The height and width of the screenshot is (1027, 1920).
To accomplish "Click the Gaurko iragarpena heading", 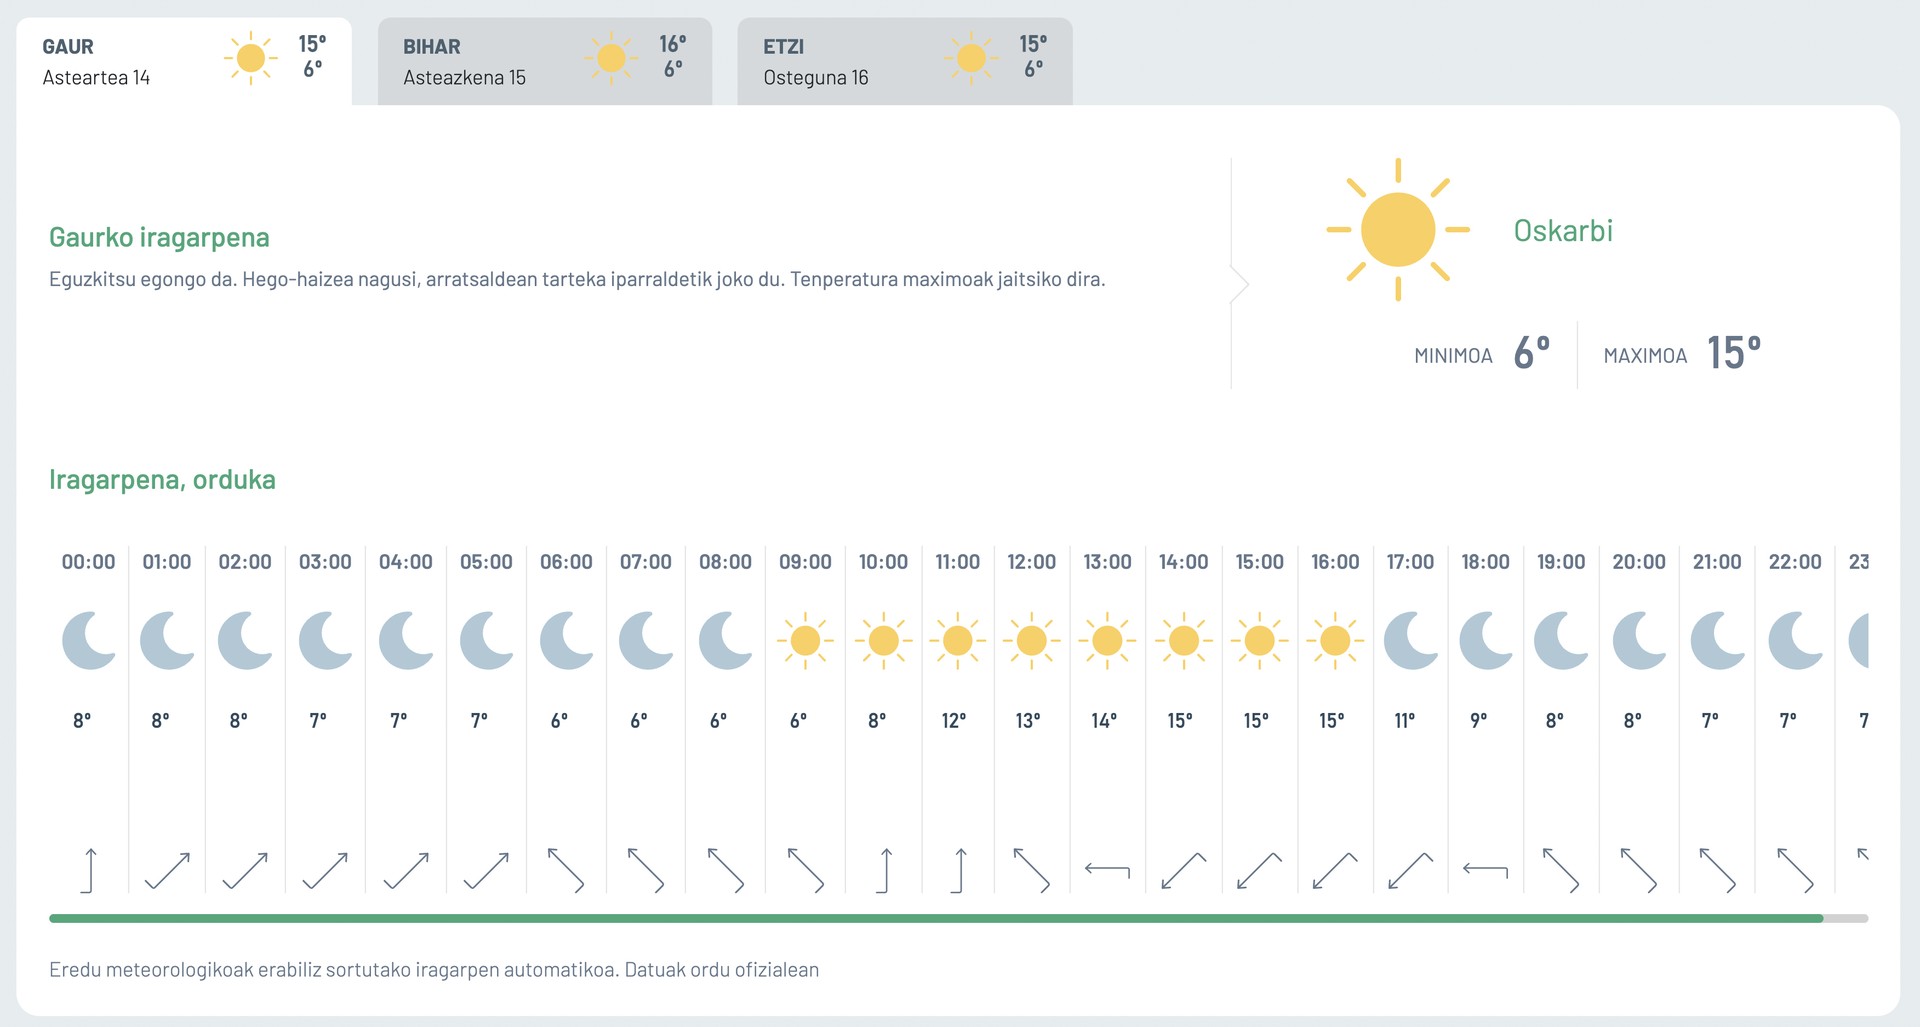I will pyautogui.click(x=159, y=237).
